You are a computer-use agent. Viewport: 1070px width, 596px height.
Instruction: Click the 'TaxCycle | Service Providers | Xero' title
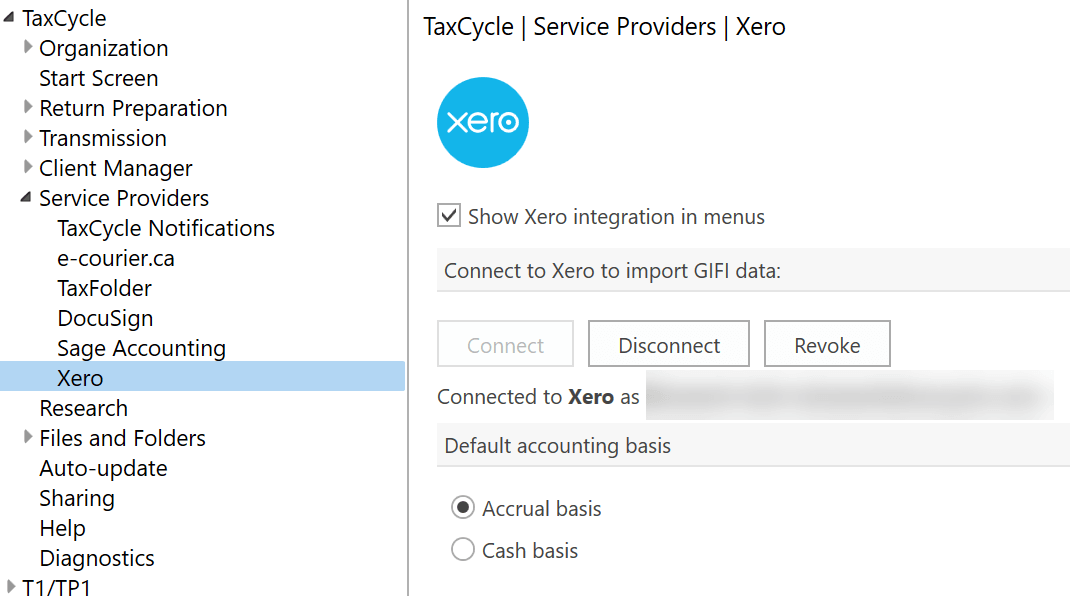pos(604,27)
